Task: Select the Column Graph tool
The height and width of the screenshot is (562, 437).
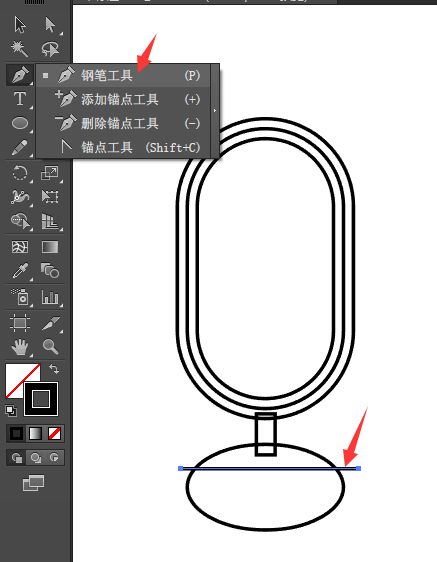Action: [x=50, y=297]
